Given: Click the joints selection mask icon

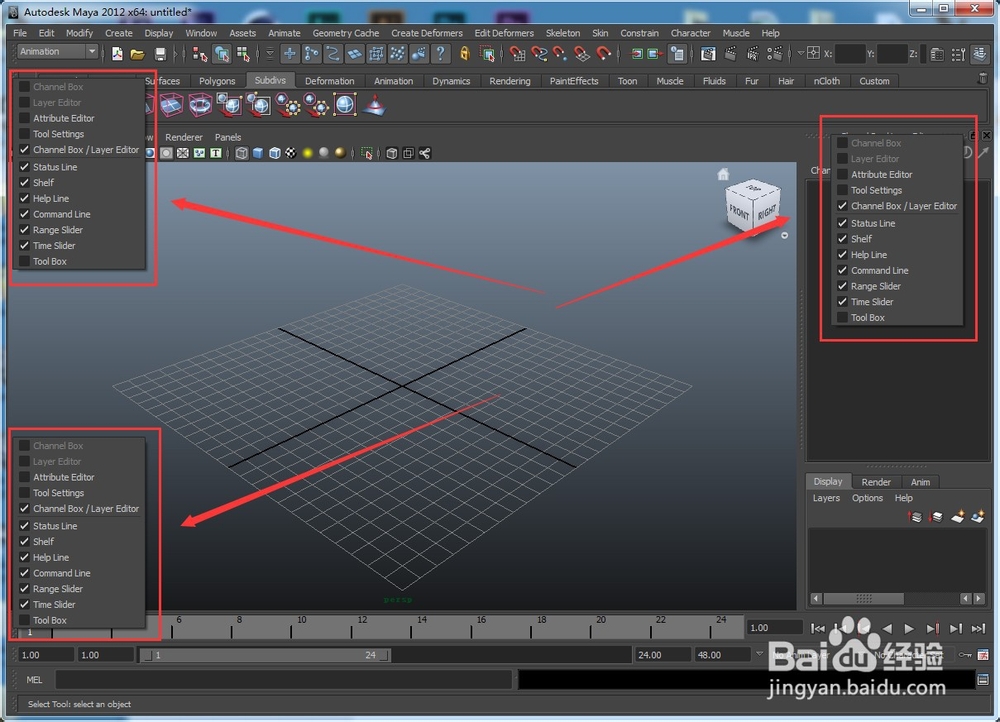Looking at the screenshot, I should point(311,54).
